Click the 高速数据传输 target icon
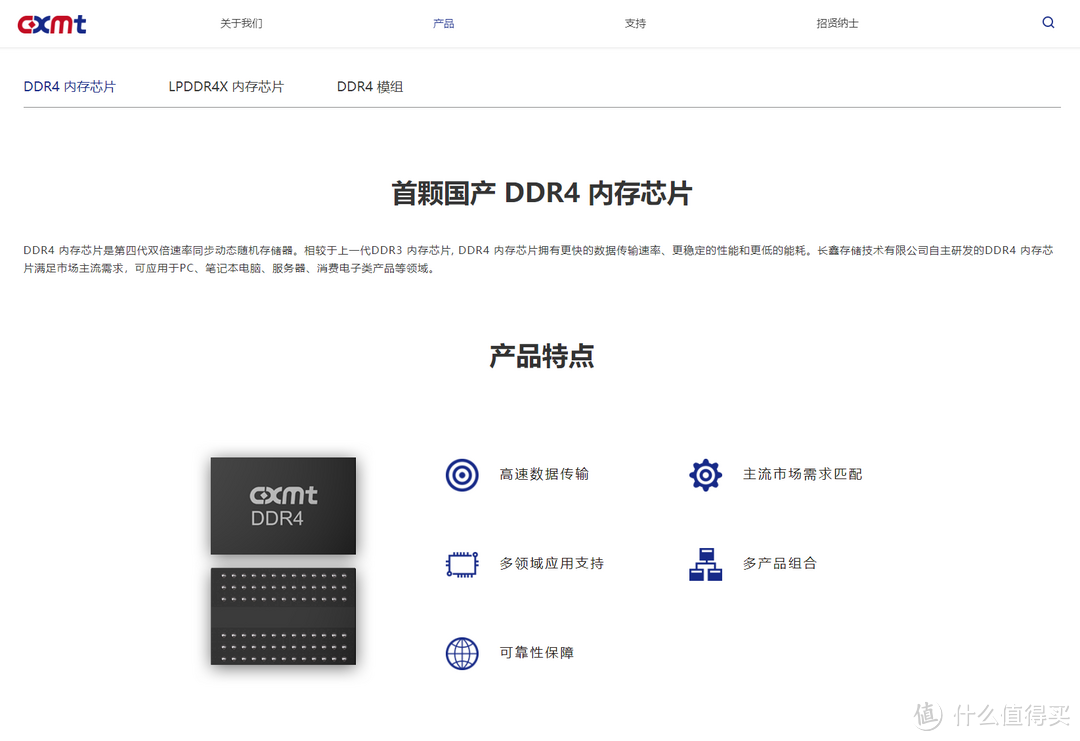Viewport: 1080px width, 741px height. (x=461, y=475)
